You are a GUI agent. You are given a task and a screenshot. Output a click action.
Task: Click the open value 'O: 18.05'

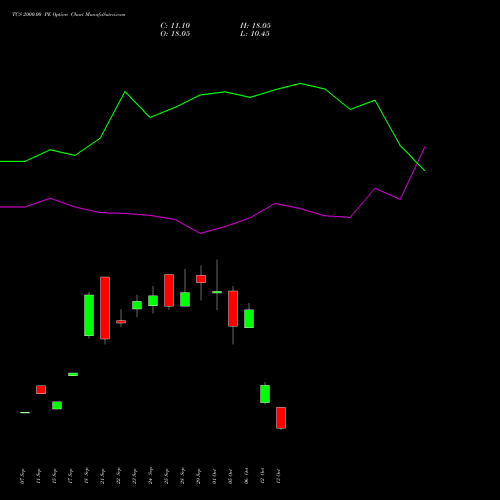click(175, 34)
